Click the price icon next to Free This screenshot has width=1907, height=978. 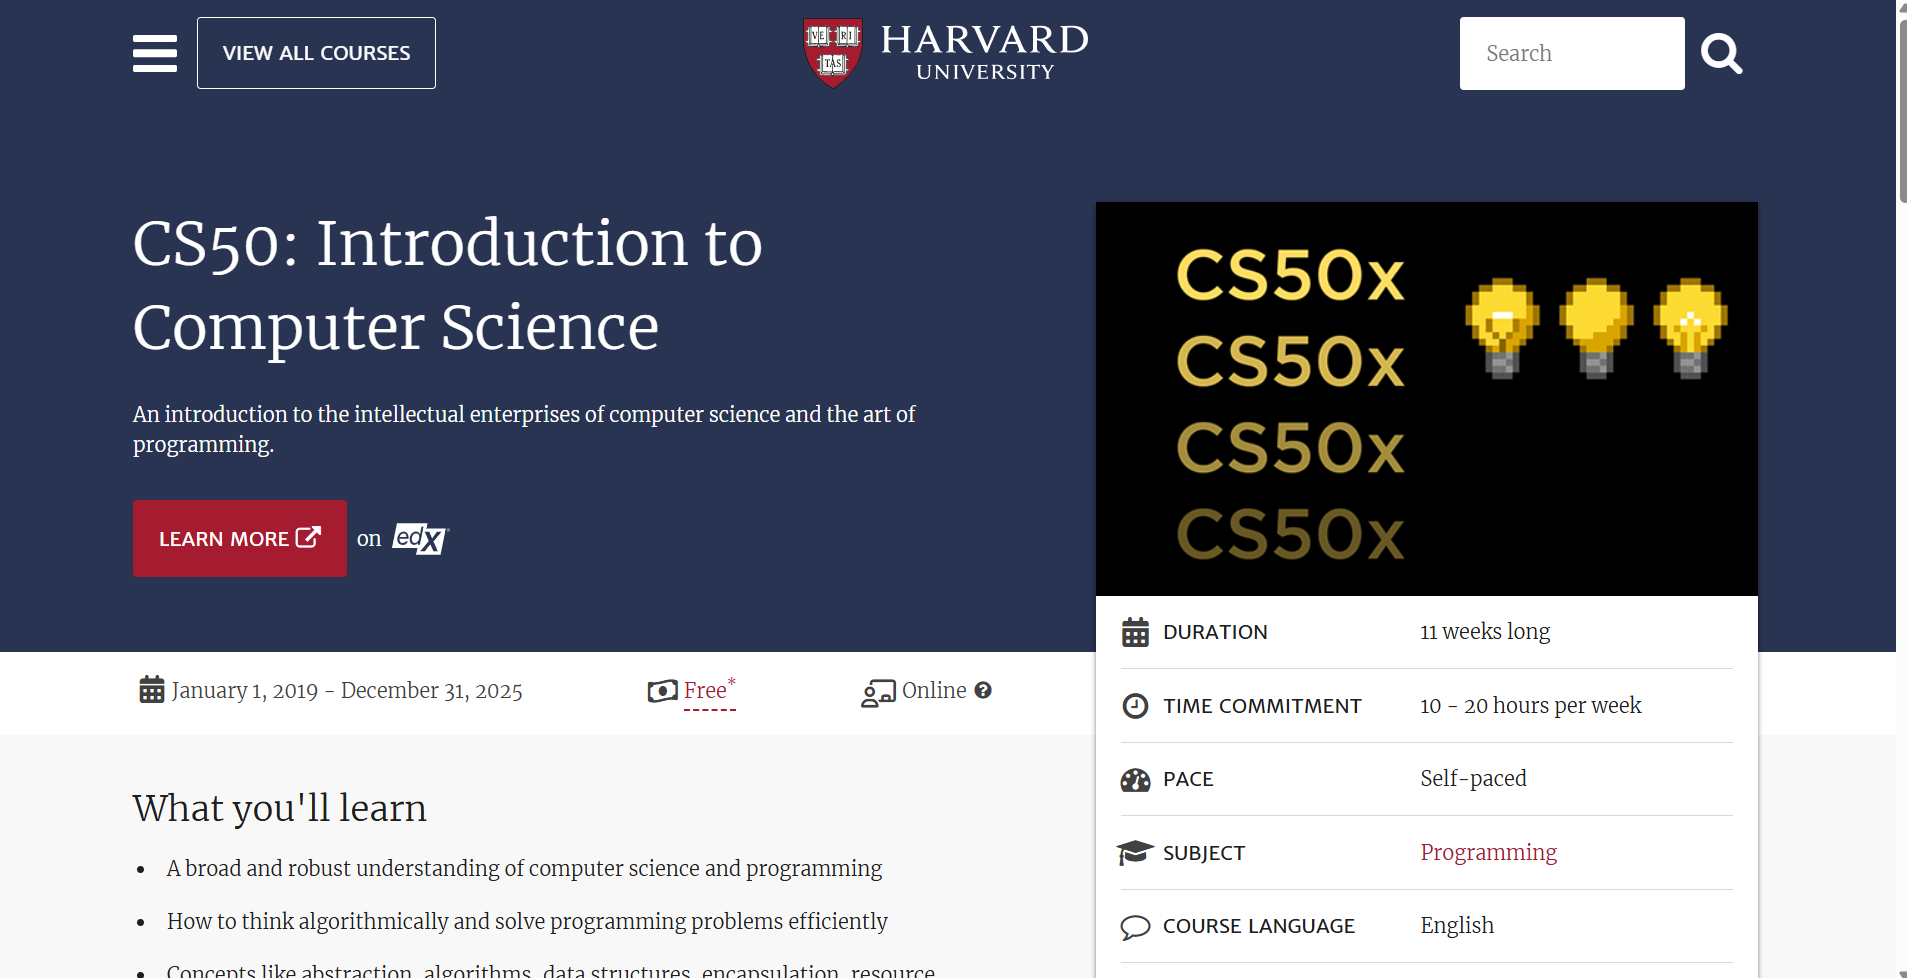(x=660, y=690)
